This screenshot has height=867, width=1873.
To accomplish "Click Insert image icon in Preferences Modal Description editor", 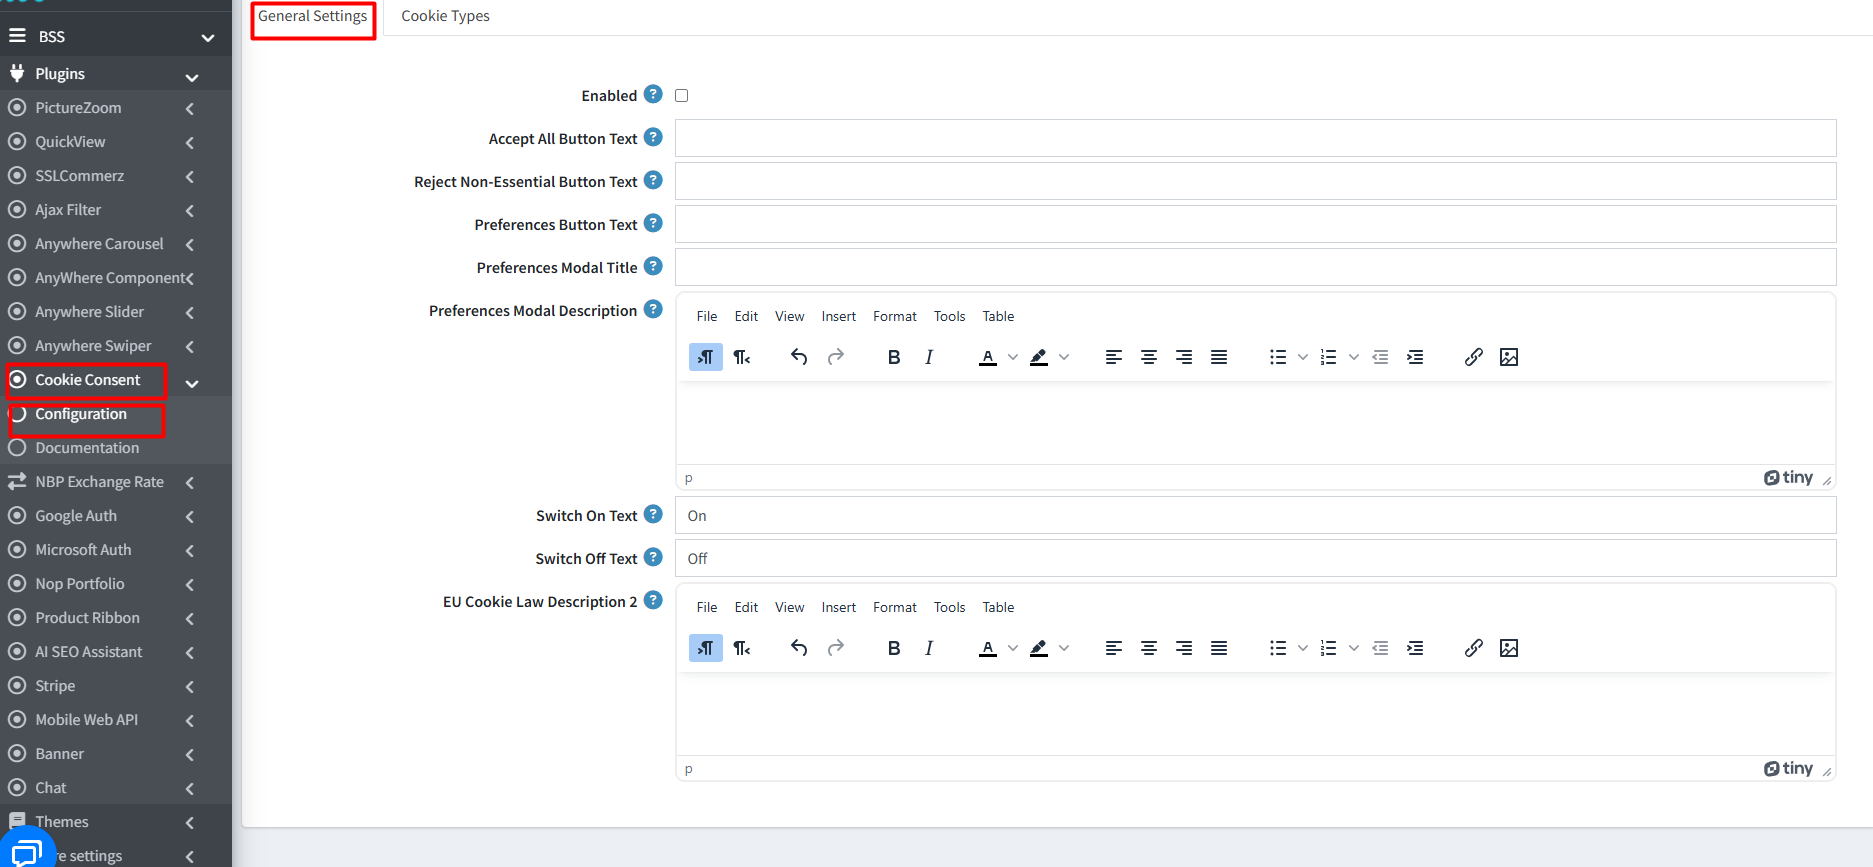I will 1509,357.
